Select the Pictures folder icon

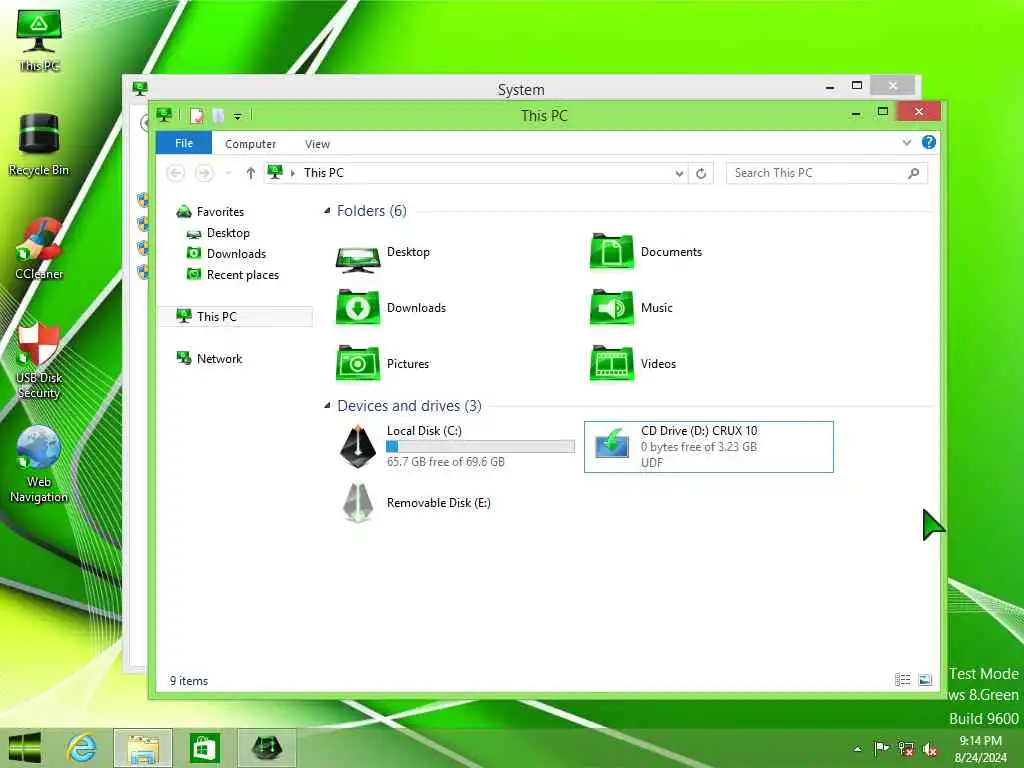coord(358,364)
